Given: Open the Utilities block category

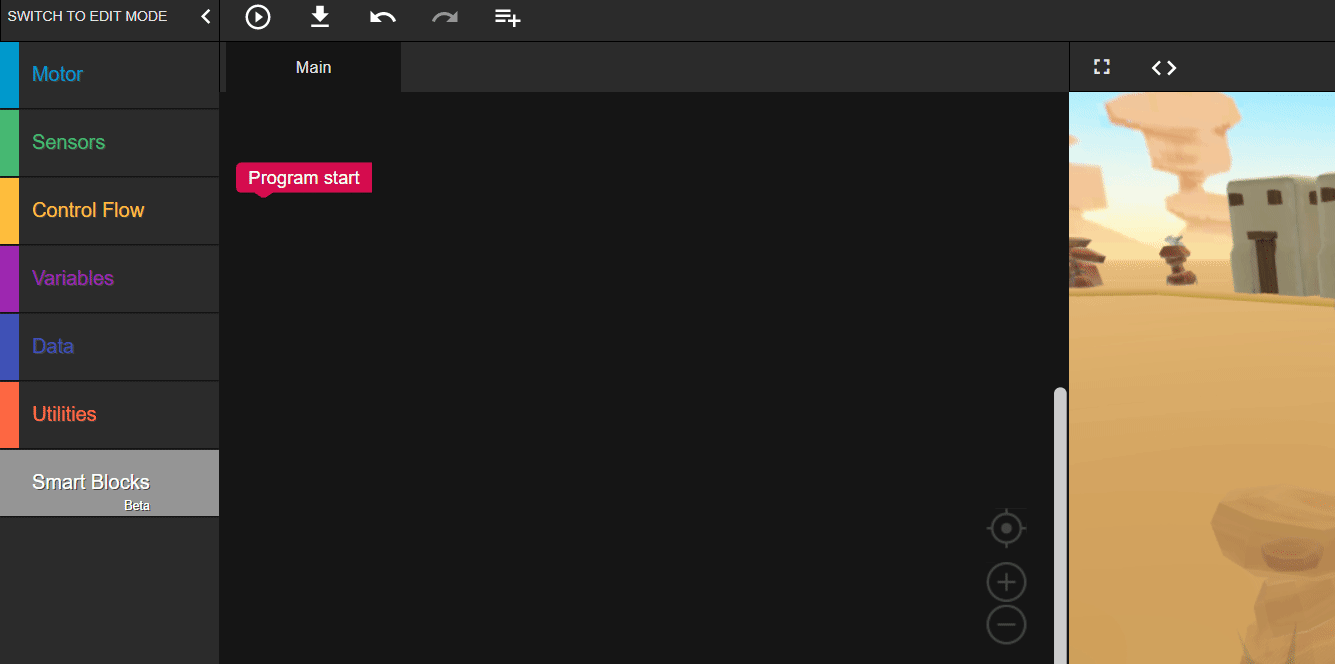Looking at the screenshot, I should (110, 415).
